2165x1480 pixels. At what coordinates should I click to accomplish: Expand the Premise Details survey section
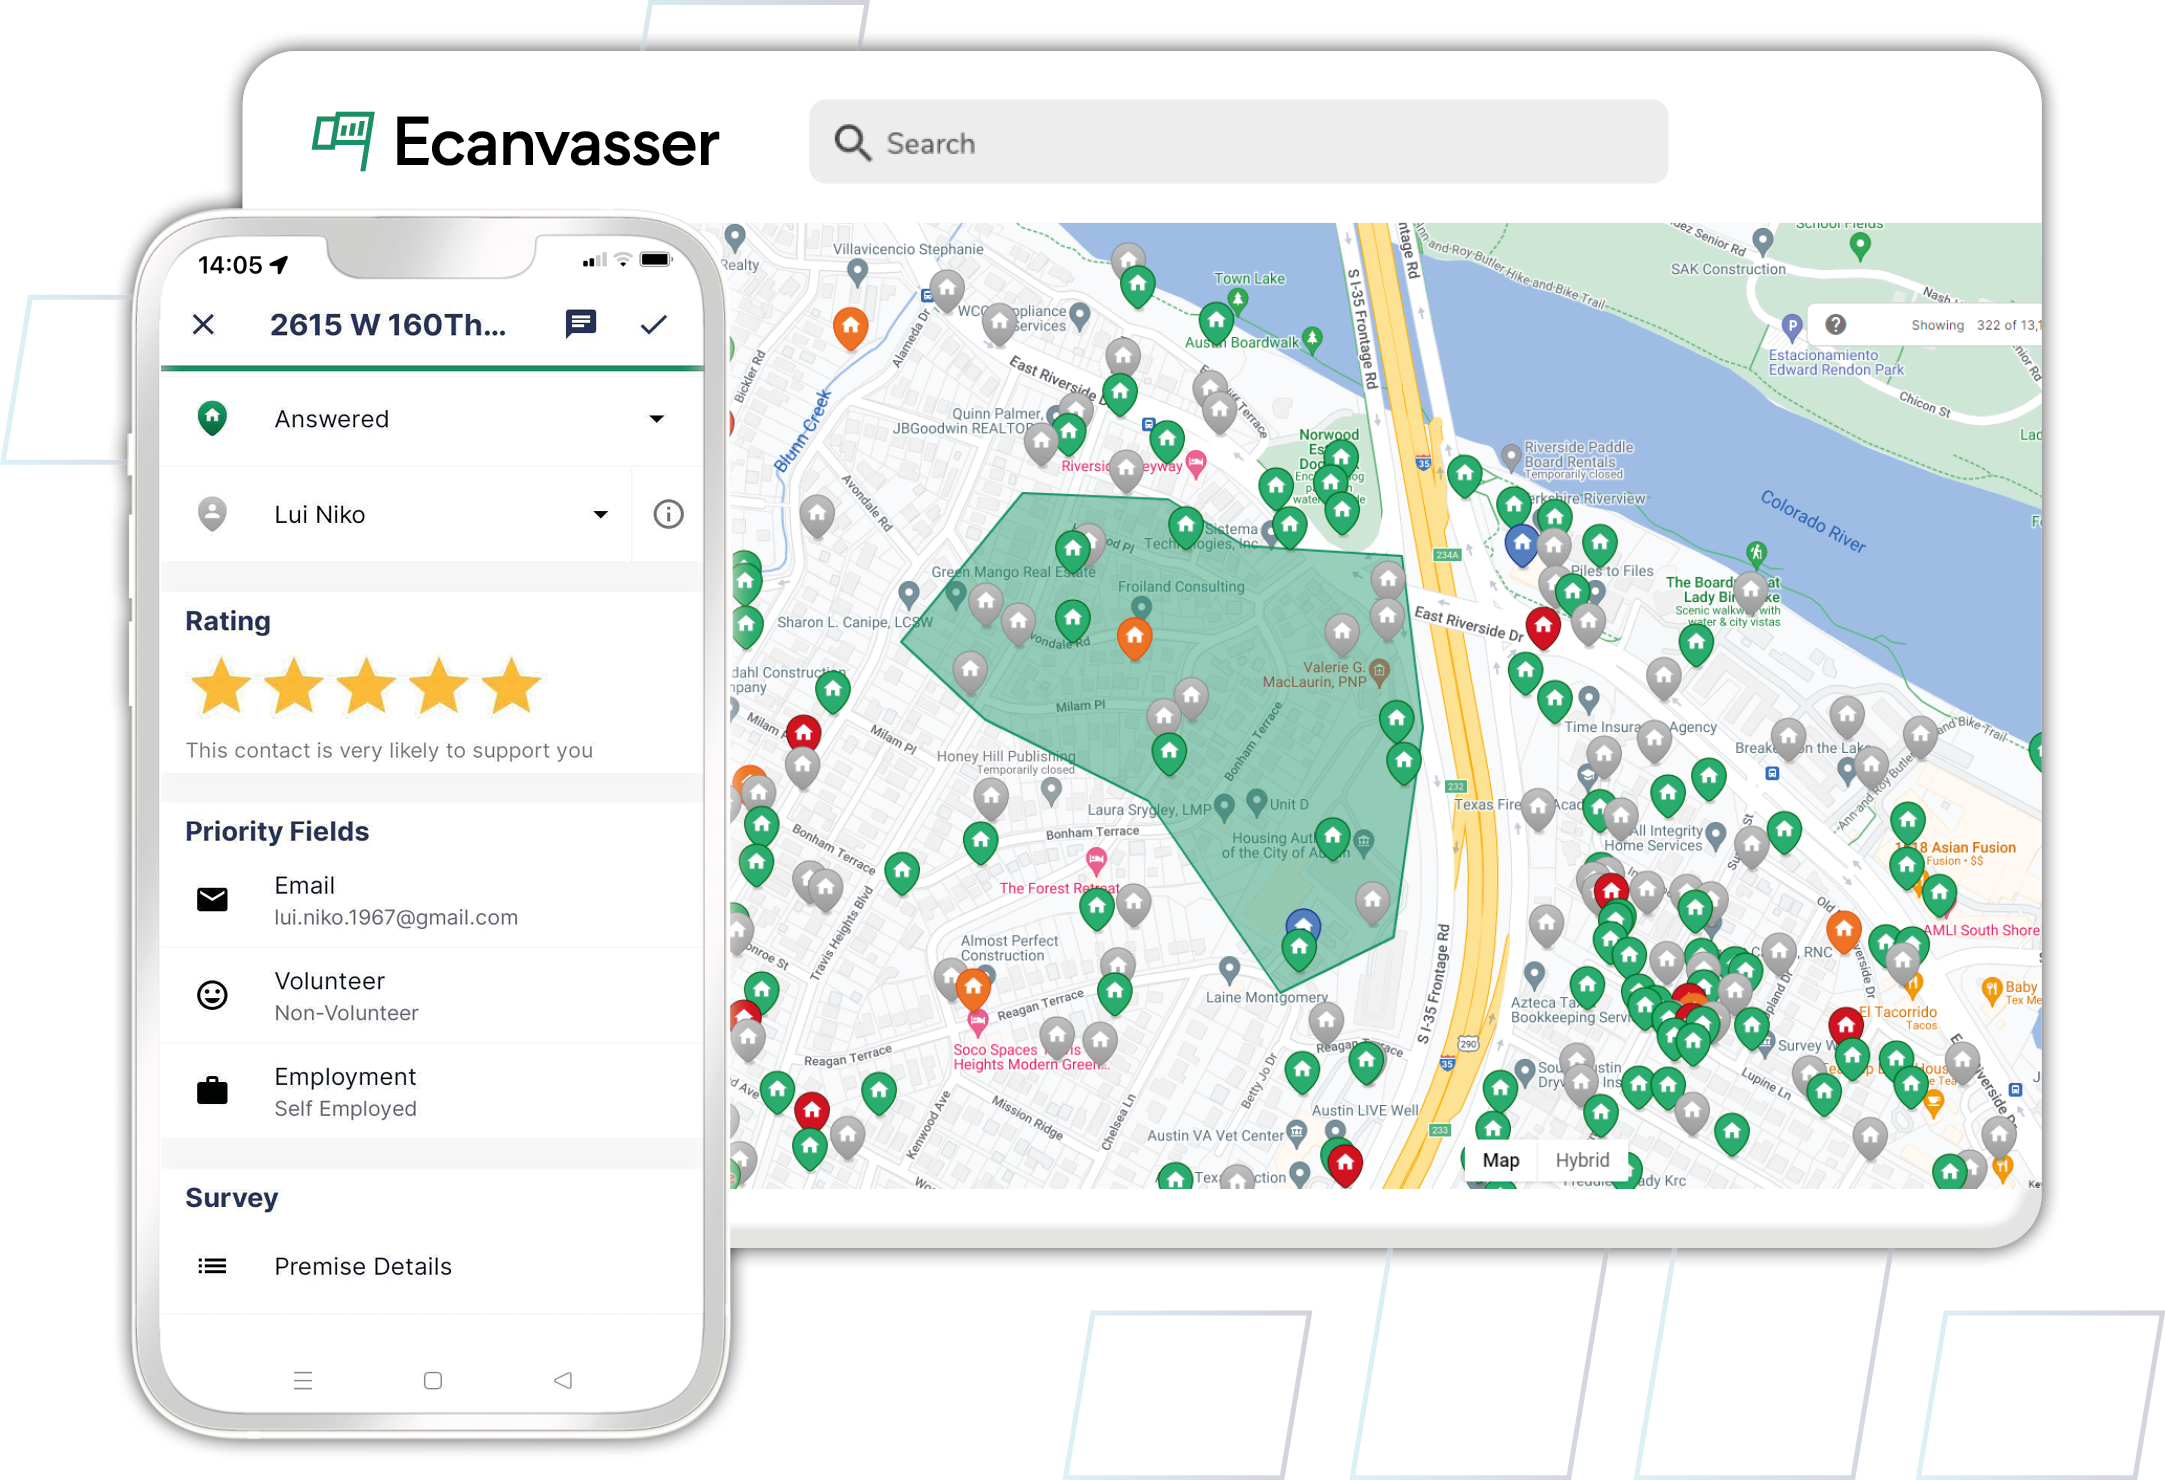[x=362, y=1265]
